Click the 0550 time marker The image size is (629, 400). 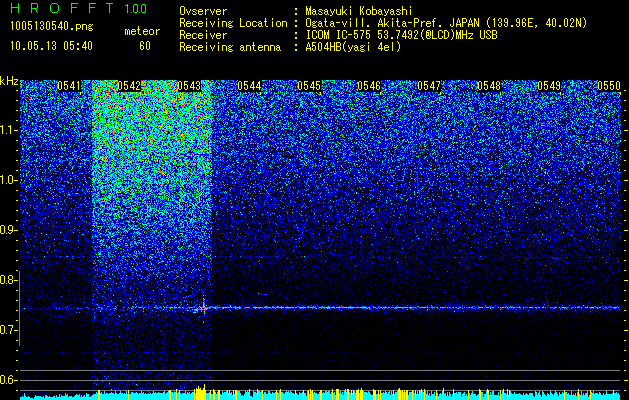(609, 86)
